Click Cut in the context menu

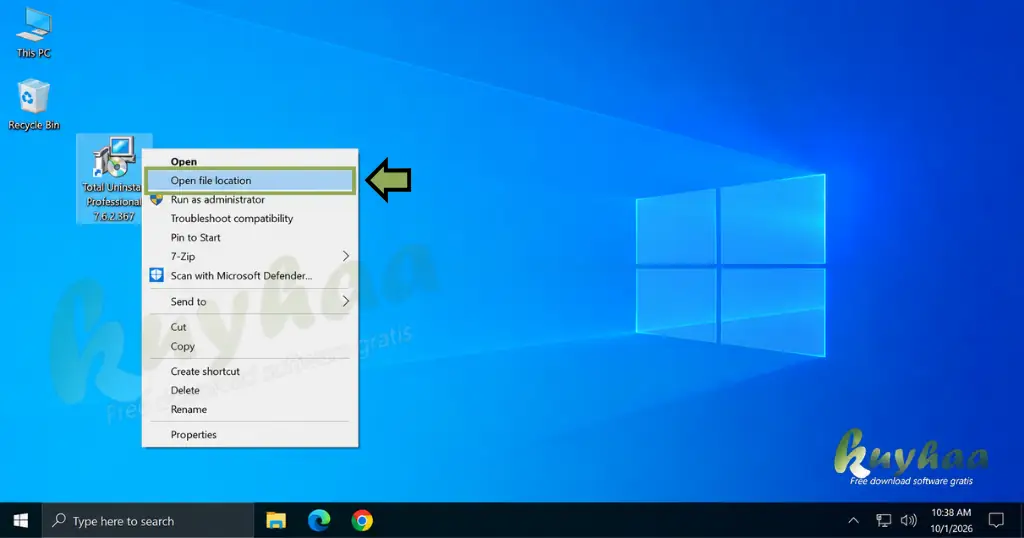click(x=250, y=326)
